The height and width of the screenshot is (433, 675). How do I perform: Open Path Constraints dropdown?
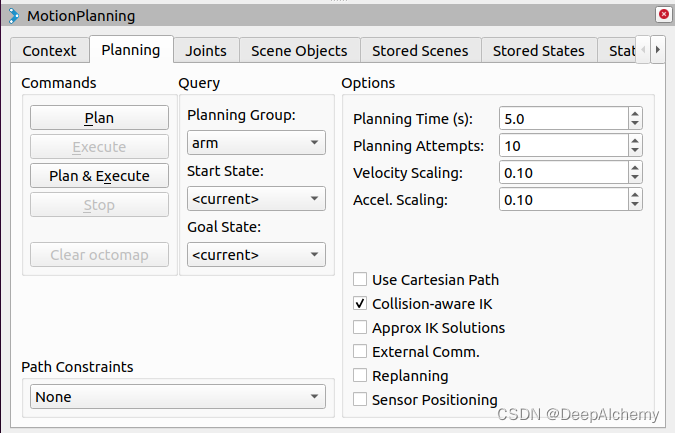pyautogui.click(x=178, y=397)
